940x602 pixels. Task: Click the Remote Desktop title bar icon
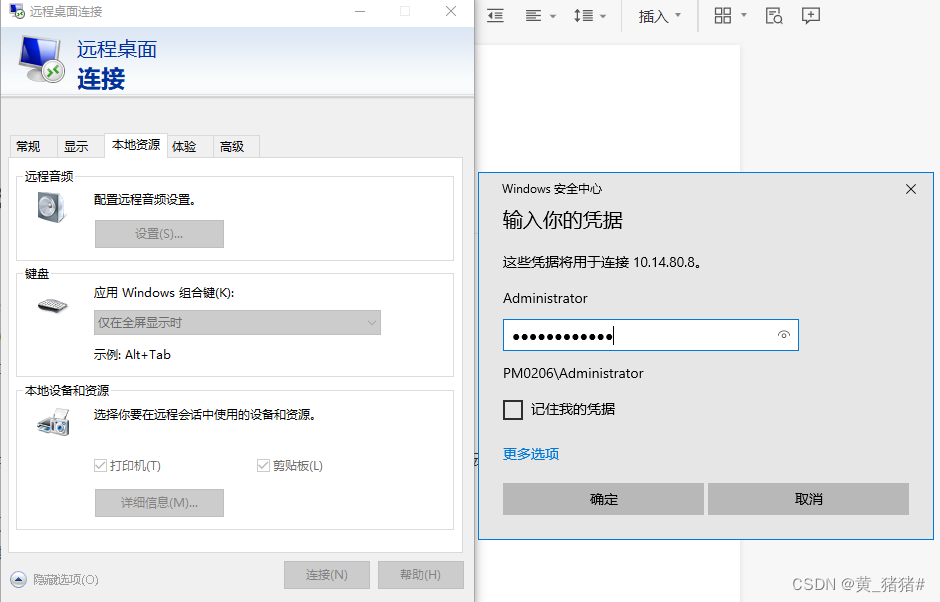17,11
